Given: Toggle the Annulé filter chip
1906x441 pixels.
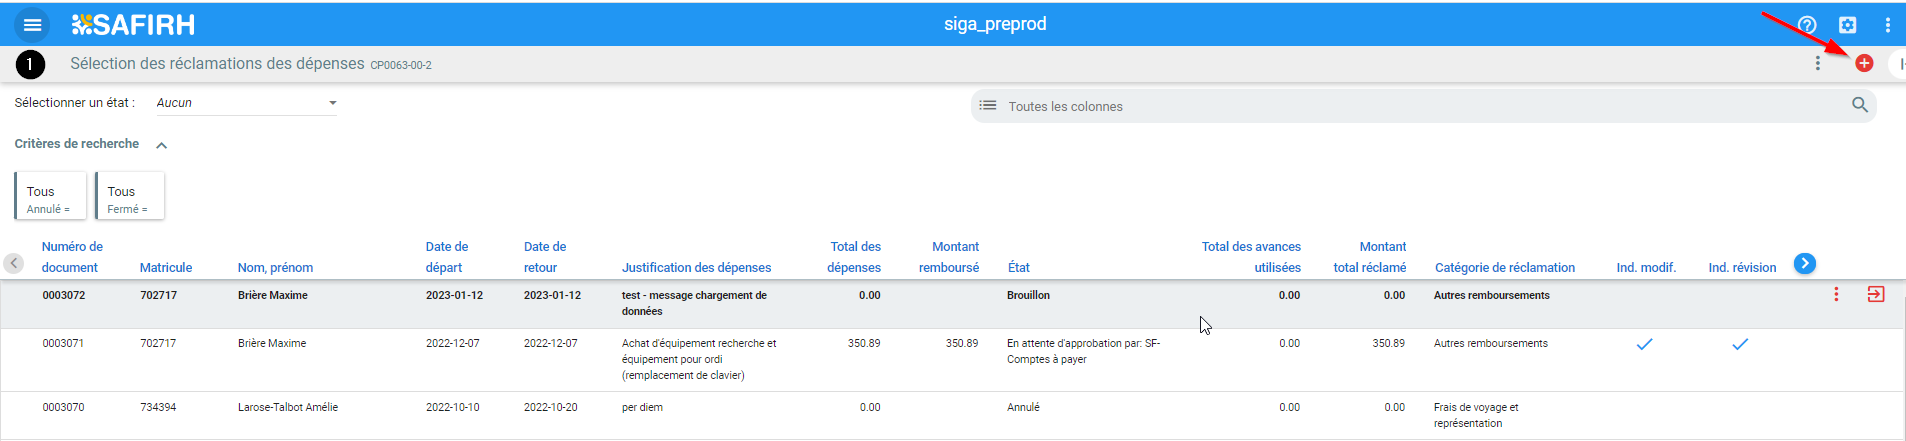Looking at the screenshot, I should 50,196.
